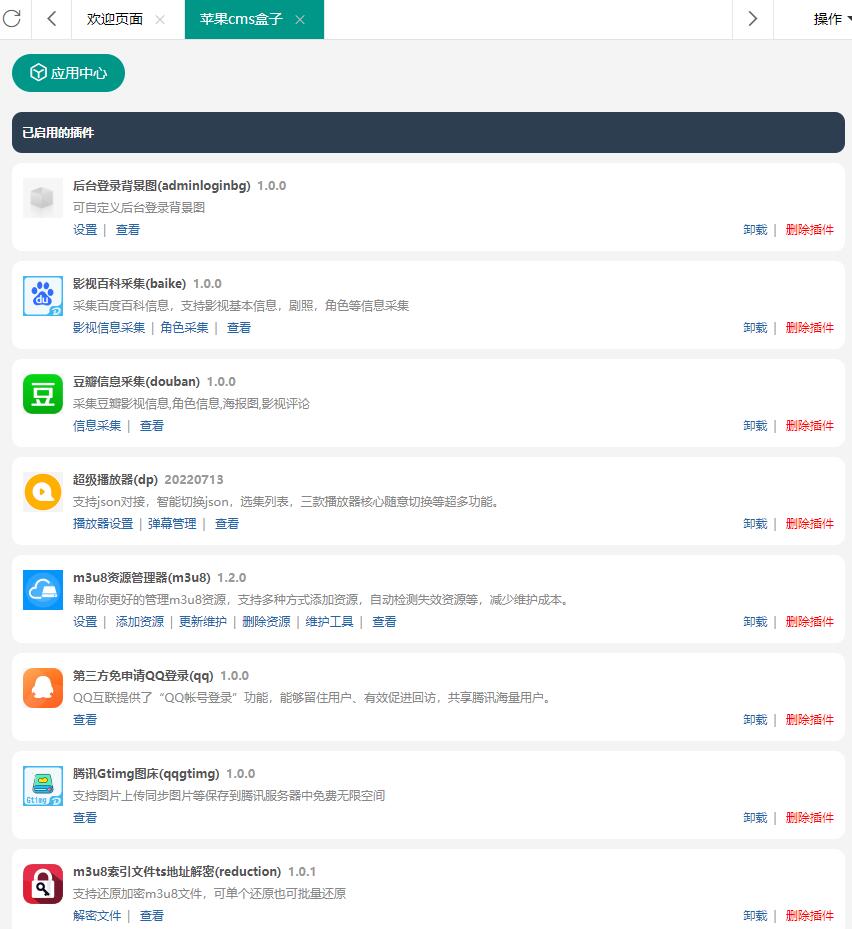The height and width of the screenshot is (929, 852).
Task: Click the yellow dp player icon
Action: tap(43, 492)
